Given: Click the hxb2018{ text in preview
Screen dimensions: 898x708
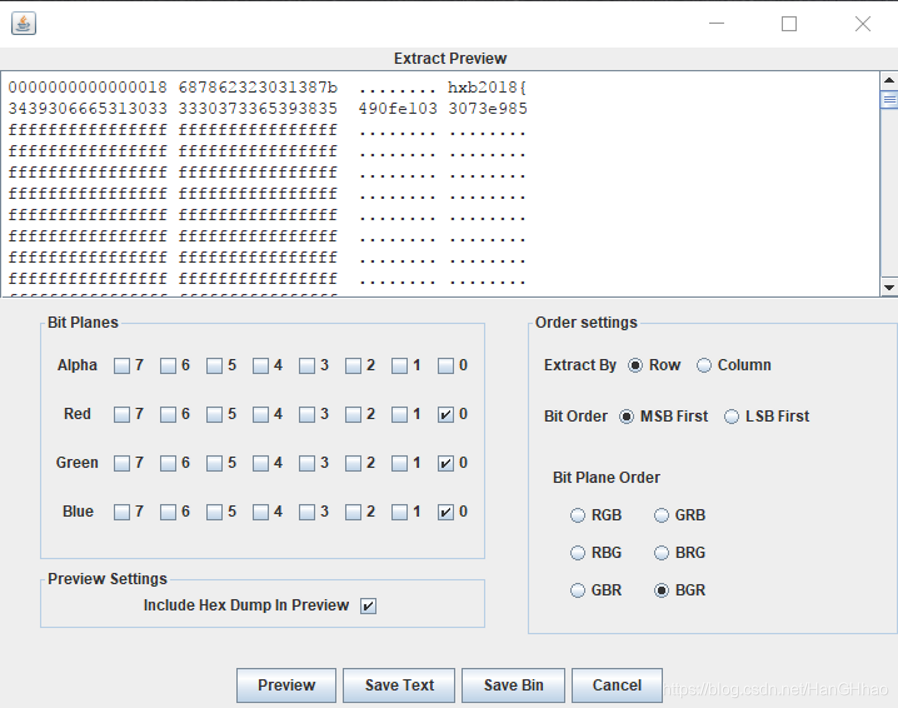Looking at the screenshot, I should click(x=487, y=88).
